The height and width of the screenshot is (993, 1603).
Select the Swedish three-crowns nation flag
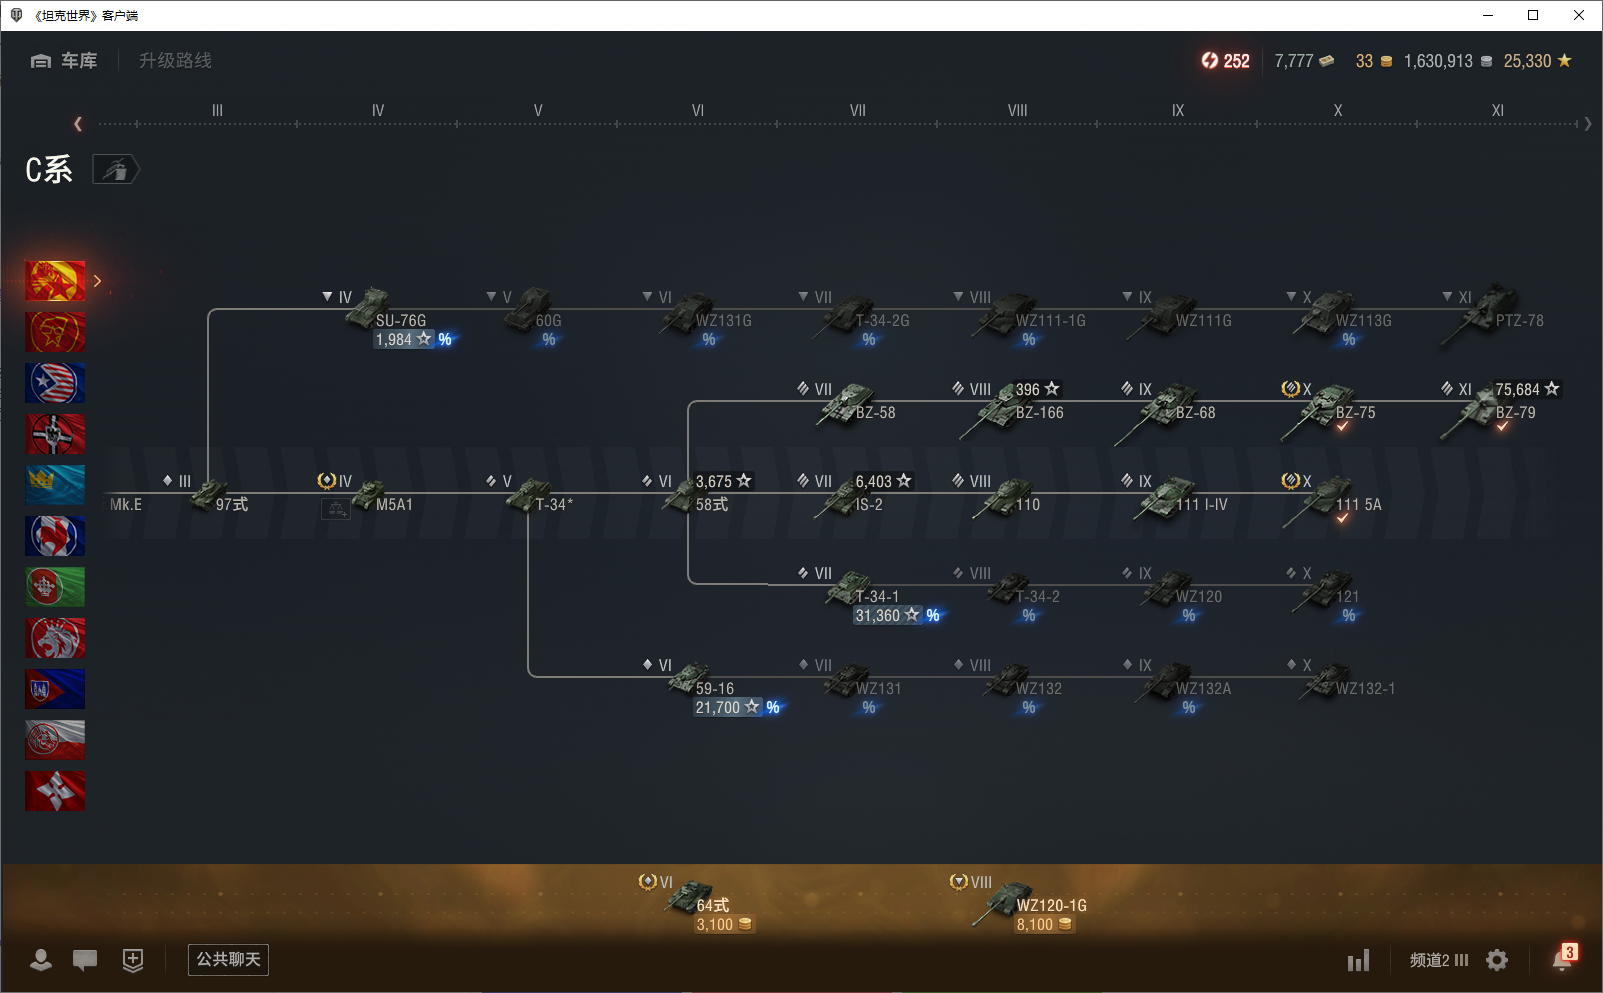tap(55, 485)
